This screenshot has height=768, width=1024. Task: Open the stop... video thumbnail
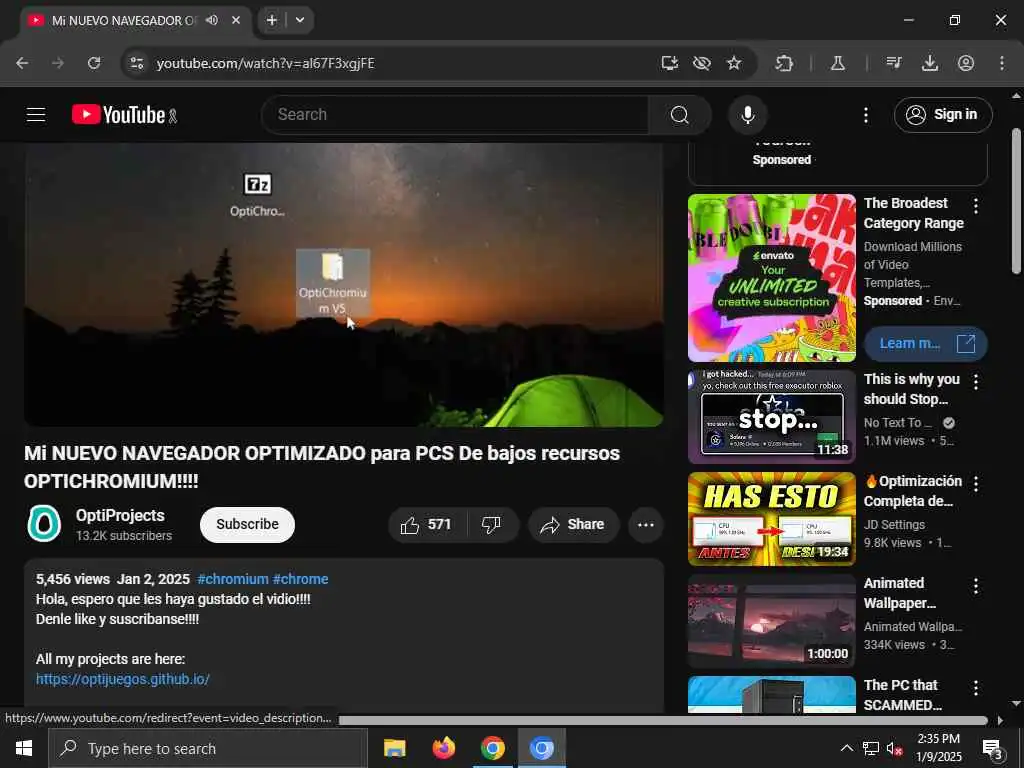tap(772, 417)
